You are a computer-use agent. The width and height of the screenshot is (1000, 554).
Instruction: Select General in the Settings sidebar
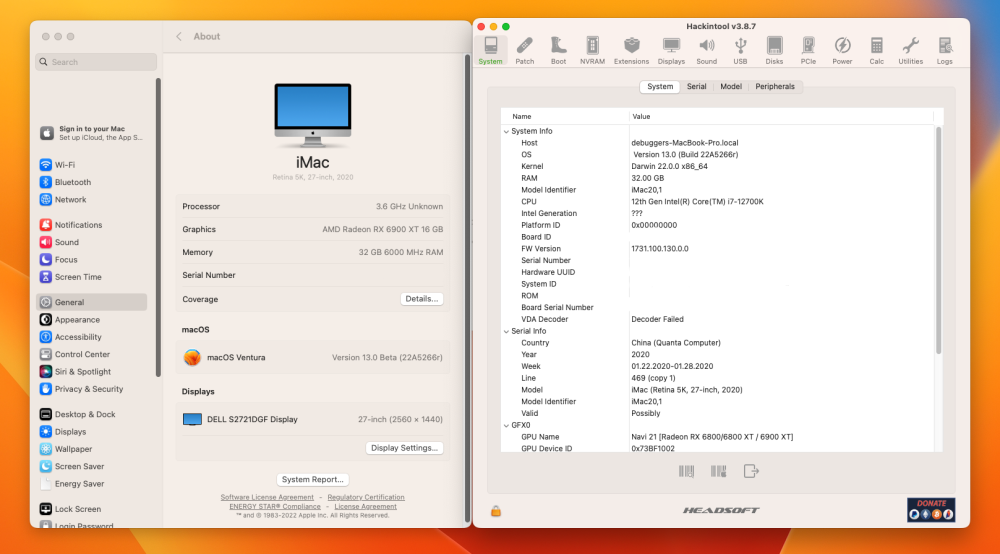point(91,302)
